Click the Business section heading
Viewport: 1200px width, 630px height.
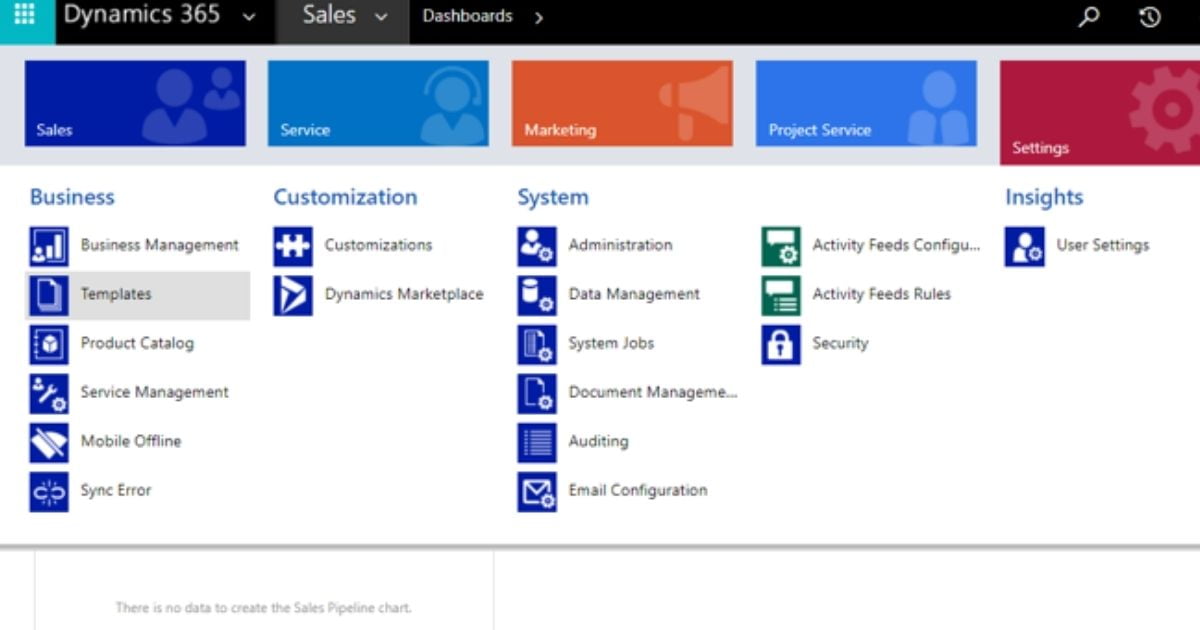(x=72, y=197)
